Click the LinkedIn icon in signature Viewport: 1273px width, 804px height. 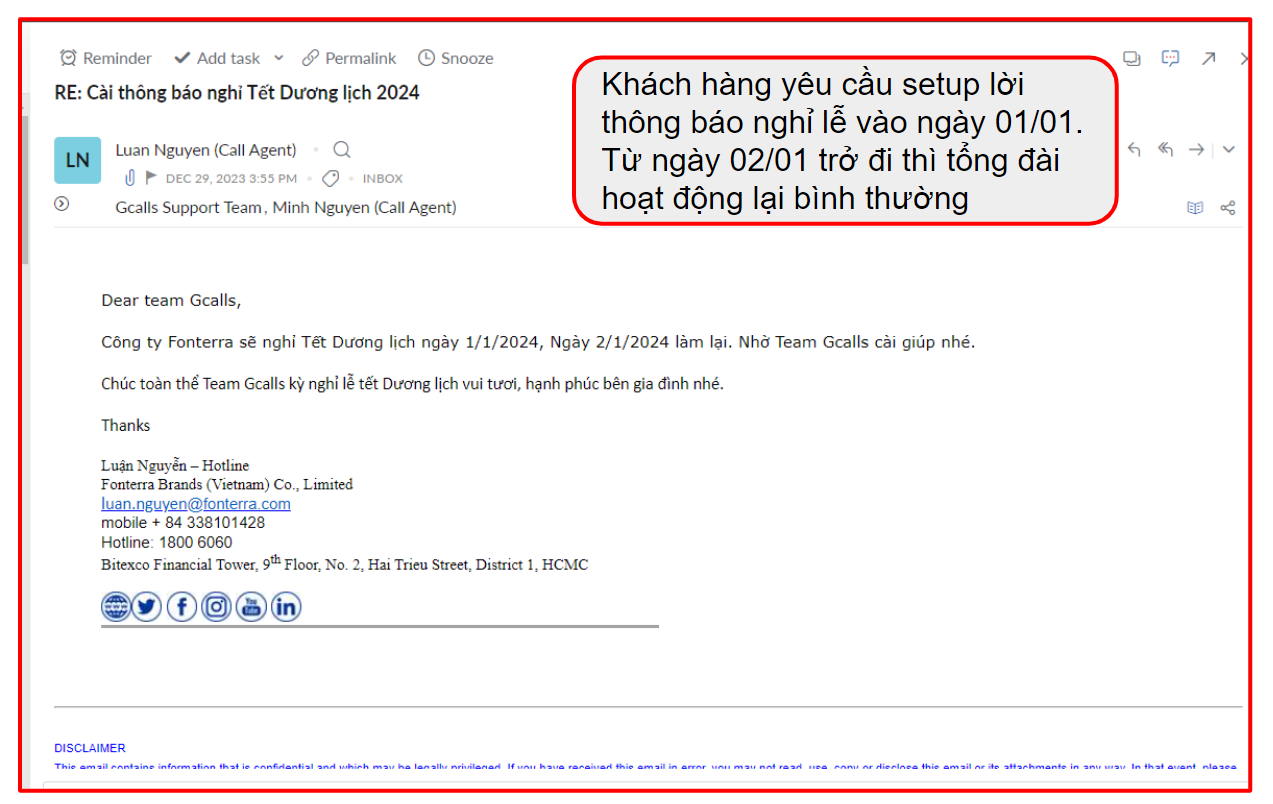286,607
